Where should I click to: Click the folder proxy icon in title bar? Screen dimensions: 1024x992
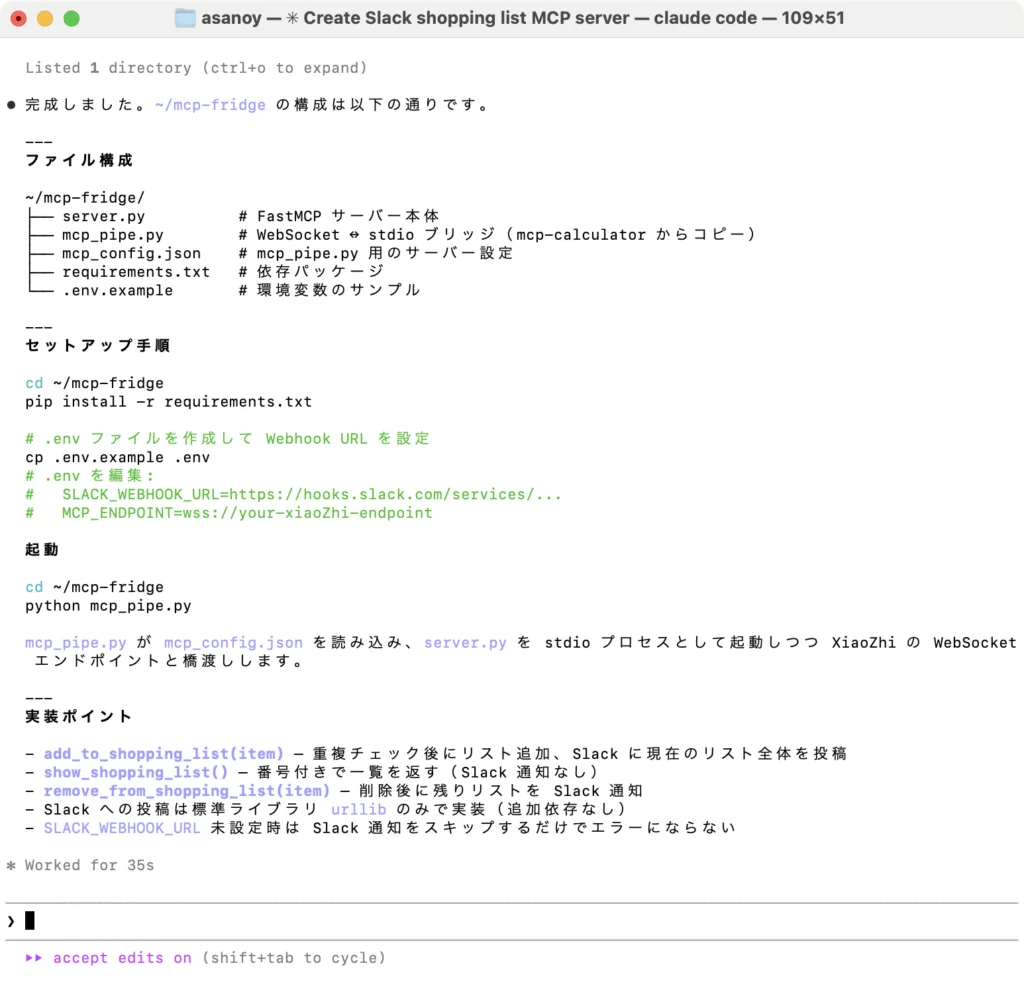185,18
